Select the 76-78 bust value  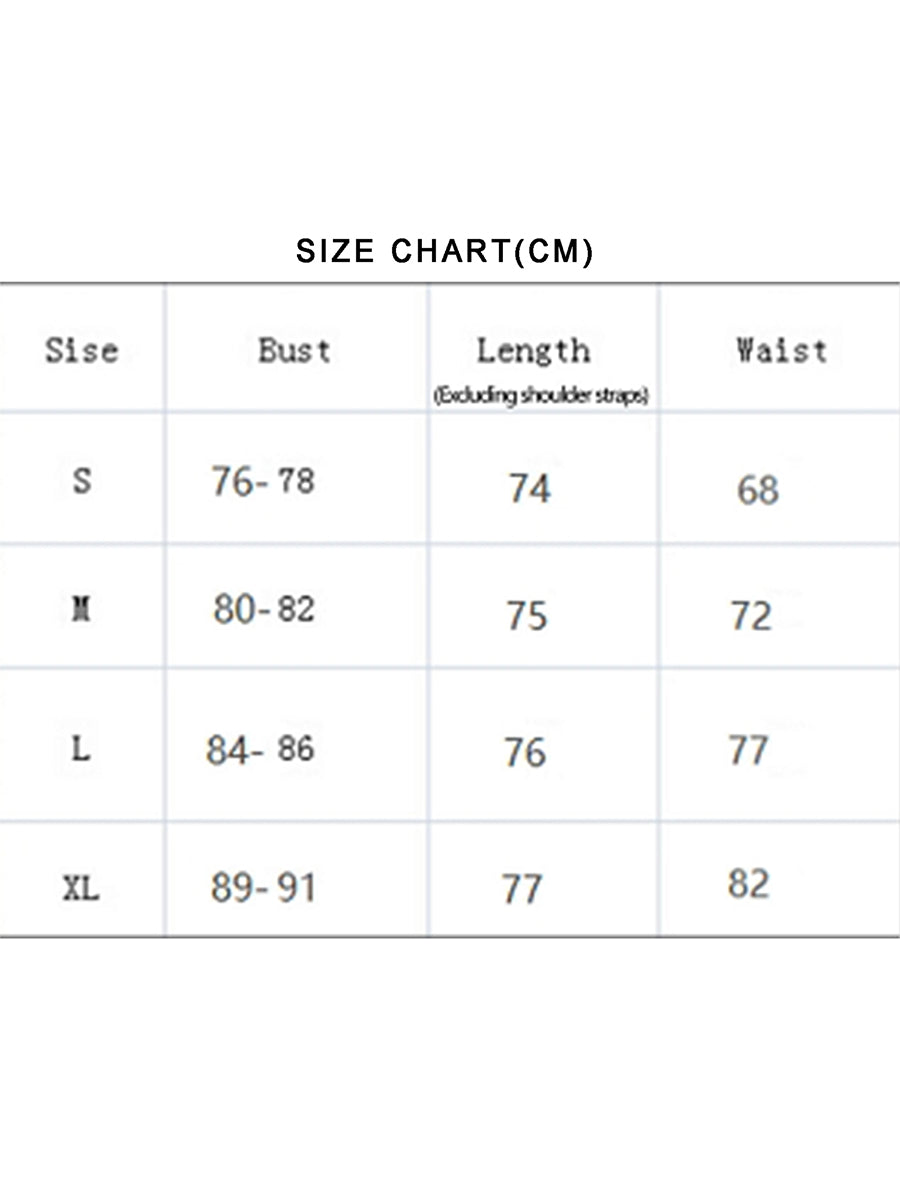tap(263, 481)
